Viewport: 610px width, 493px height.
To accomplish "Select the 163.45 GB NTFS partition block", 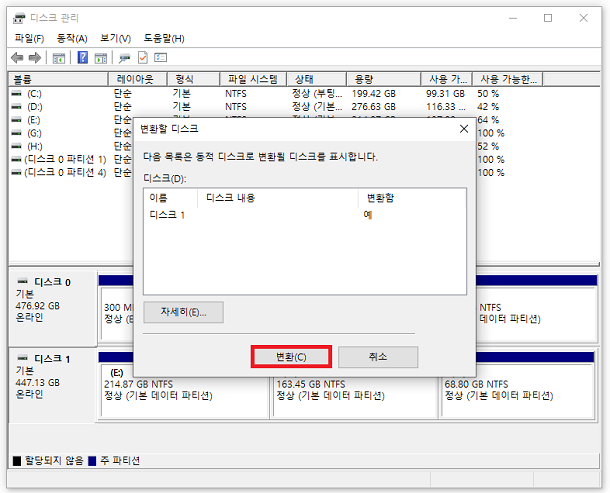I will [355, 390].
